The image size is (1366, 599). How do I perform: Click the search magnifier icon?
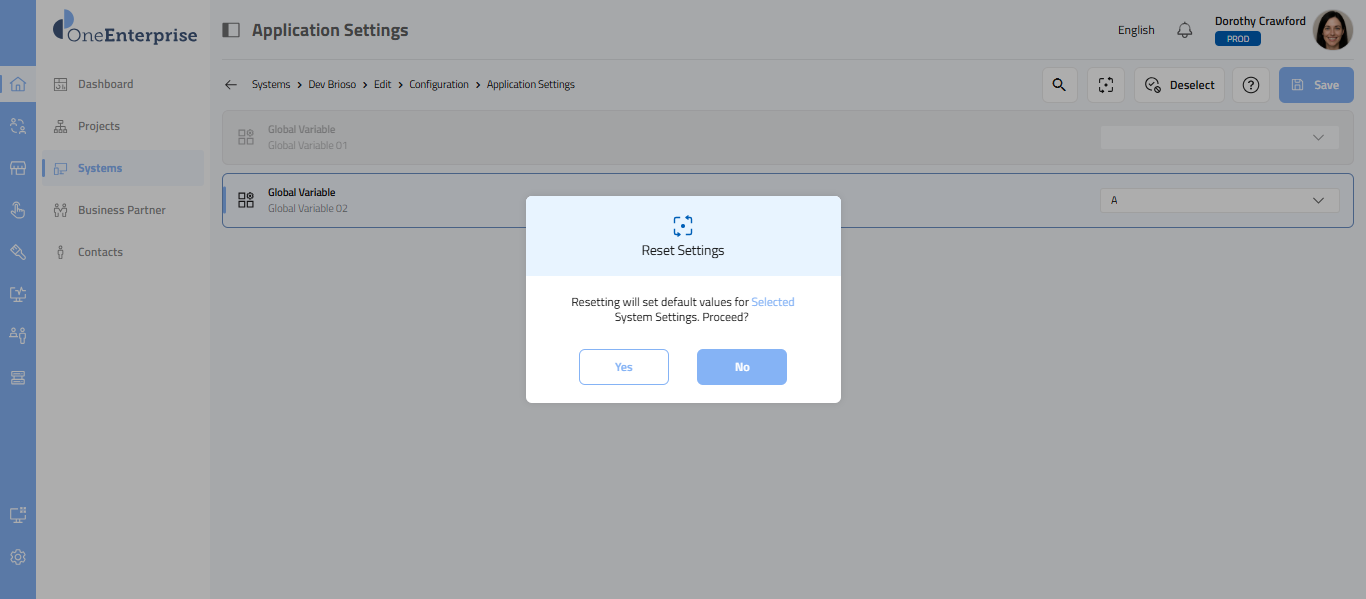coord(1059,85)
